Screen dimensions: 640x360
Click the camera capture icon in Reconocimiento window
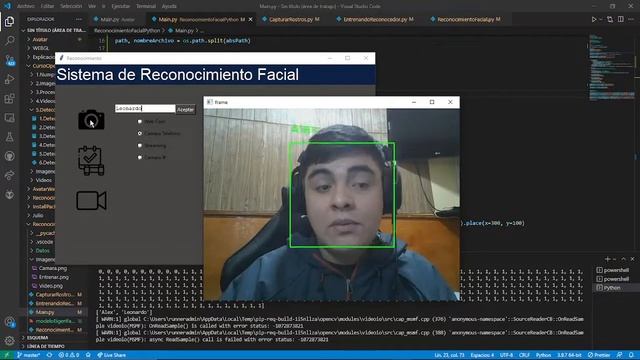click(91, 120)
